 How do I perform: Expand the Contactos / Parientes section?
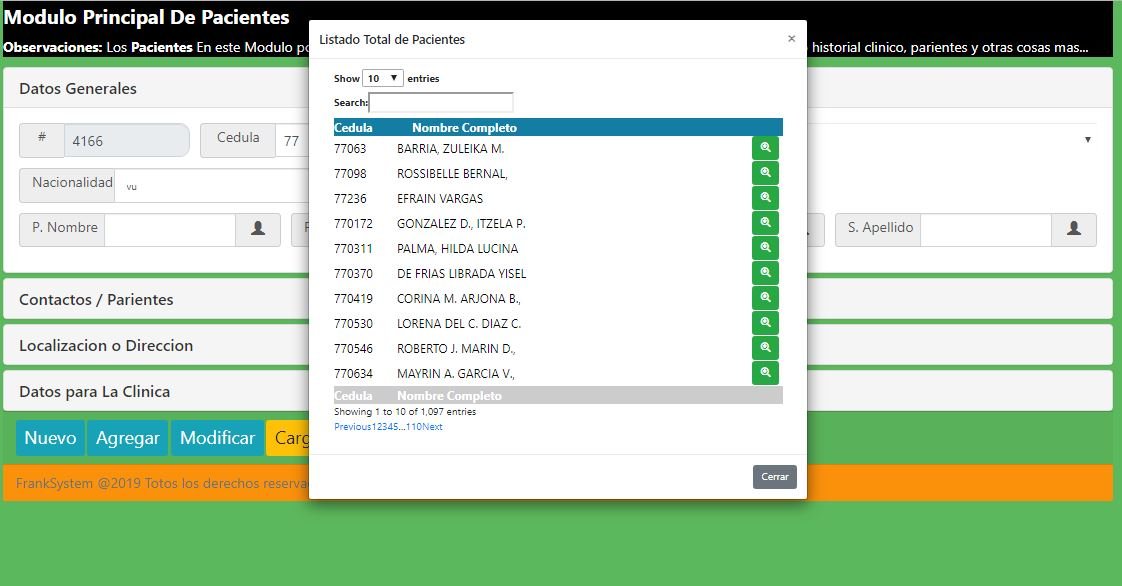[96, 299]
